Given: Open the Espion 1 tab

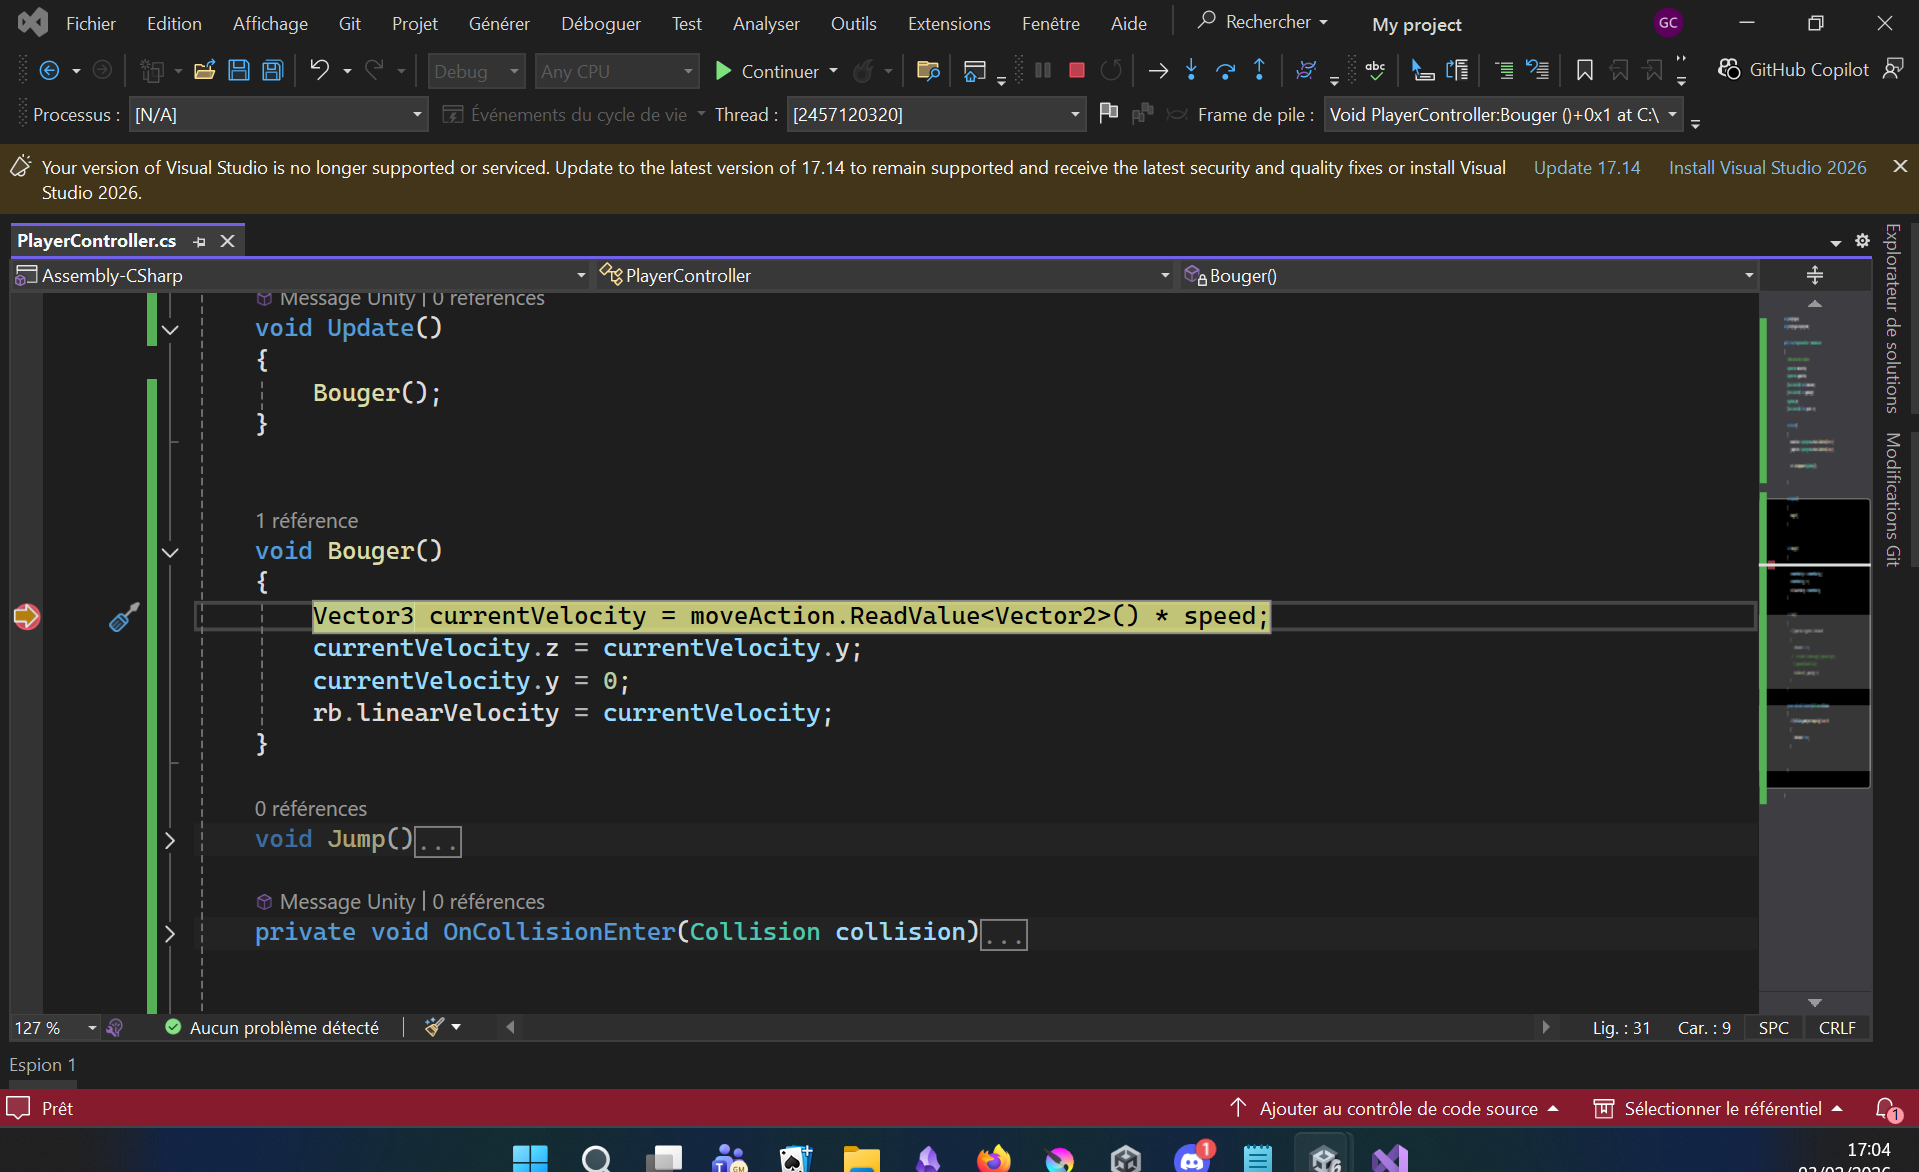Looking at the screenshot, I should pyautogui.click(x=43, y=1065).
